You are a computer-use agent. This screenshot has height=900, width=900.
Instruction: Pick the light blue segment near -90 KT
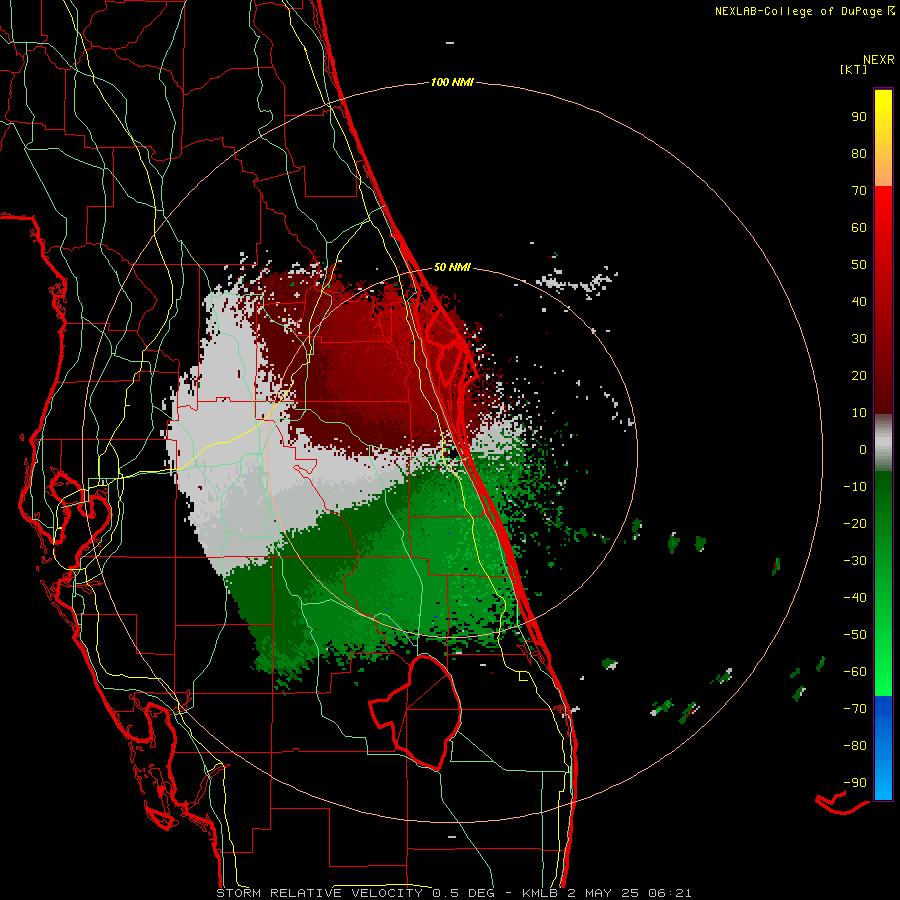[x=883, y=781]
